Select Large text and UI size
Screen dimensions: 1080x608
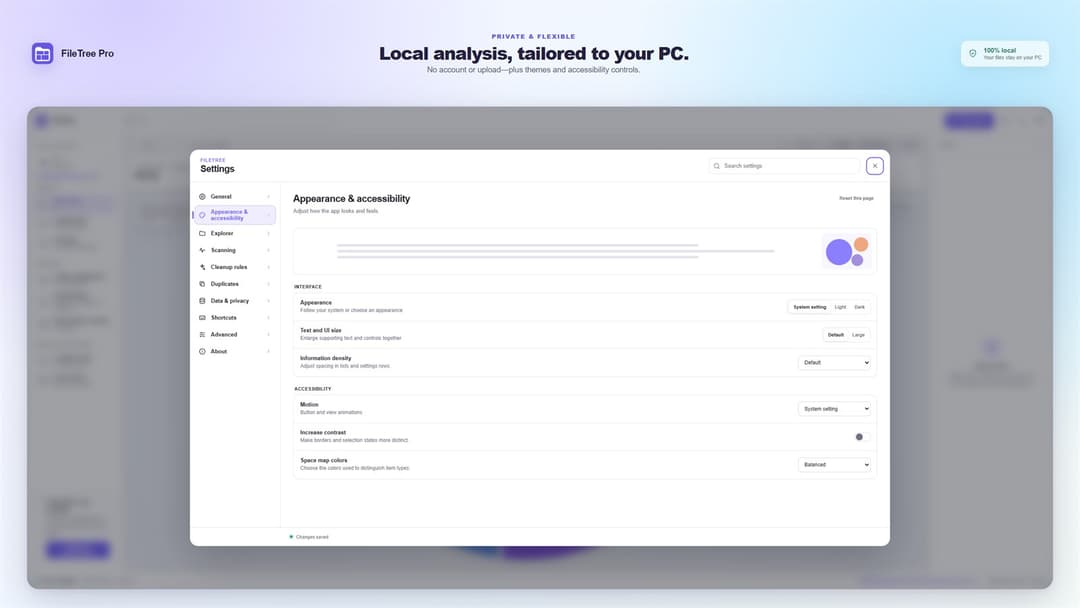(x=858, y=335)
